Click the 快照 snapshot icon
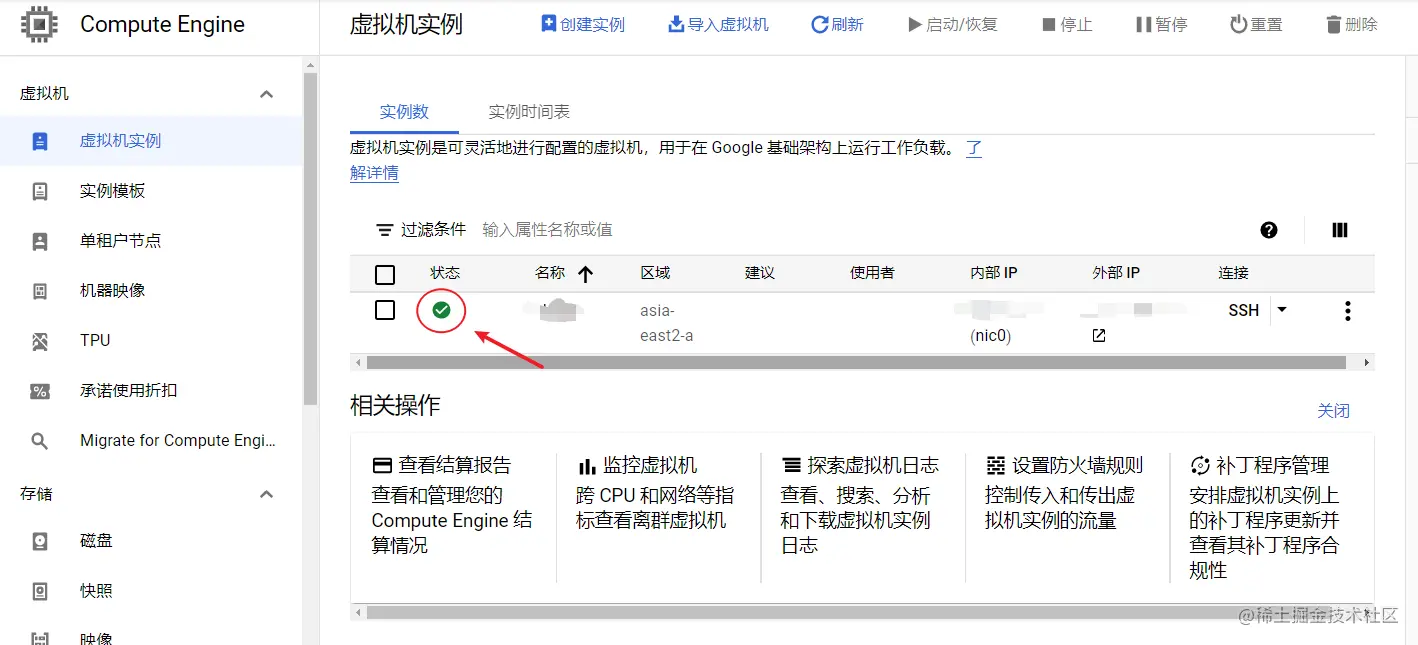 (x=40, y=591)
